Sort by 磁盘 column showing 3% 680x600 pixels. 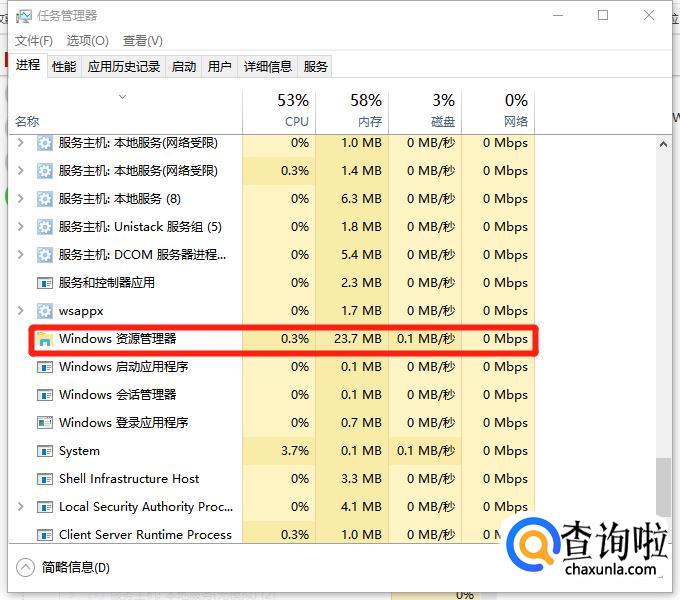click(425, 111)
